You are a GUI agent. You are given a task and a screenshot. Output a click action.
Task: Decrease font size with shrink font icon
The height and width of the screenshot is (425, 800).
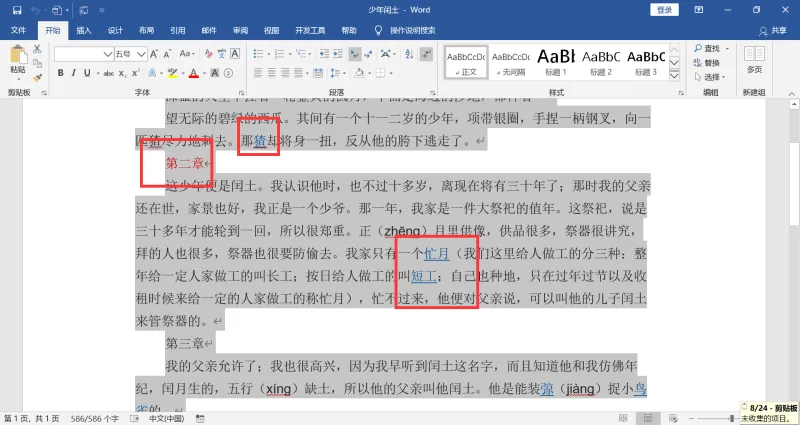[167, 54]
